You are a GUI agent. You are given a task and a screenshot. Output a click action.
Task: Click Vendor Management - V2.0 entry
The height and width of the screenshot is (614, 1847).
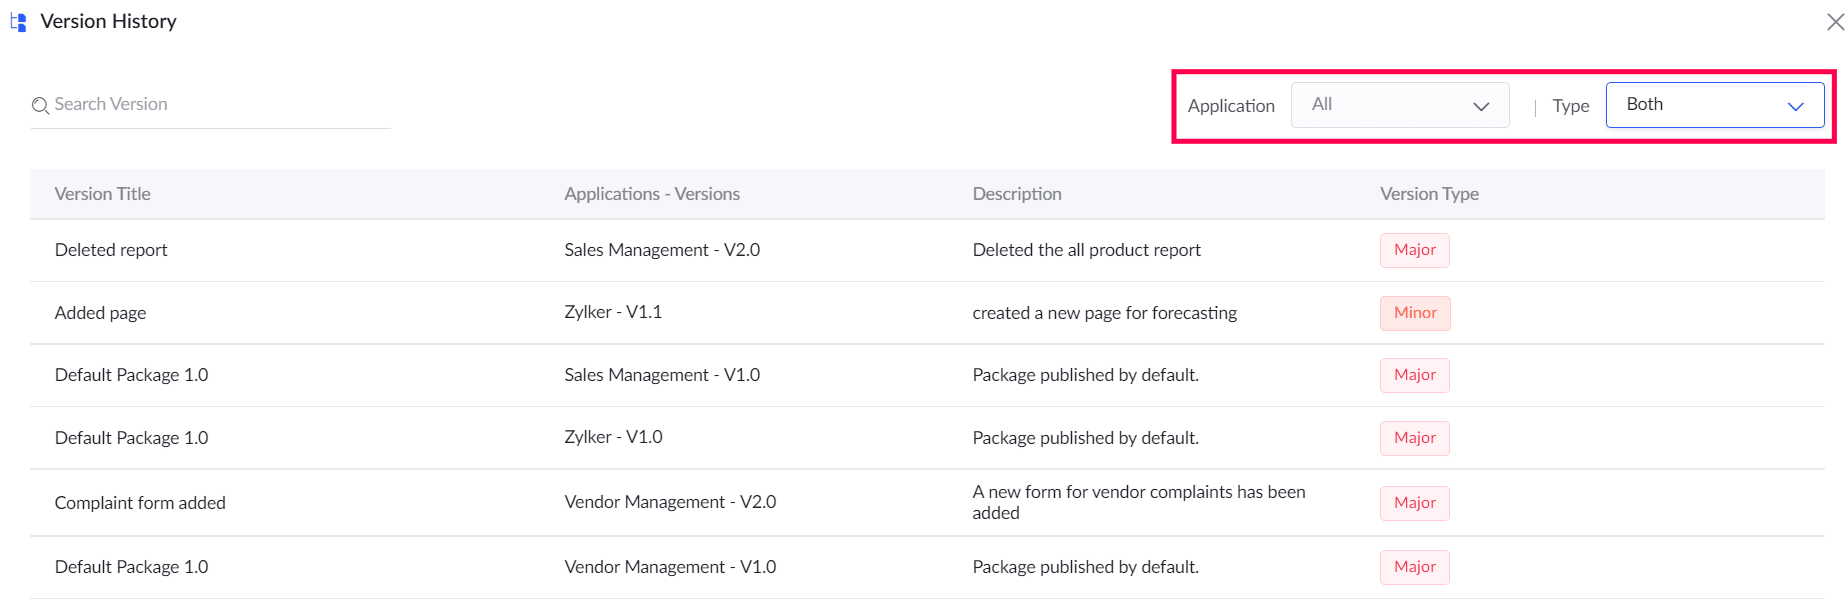(x=669, y=502)
